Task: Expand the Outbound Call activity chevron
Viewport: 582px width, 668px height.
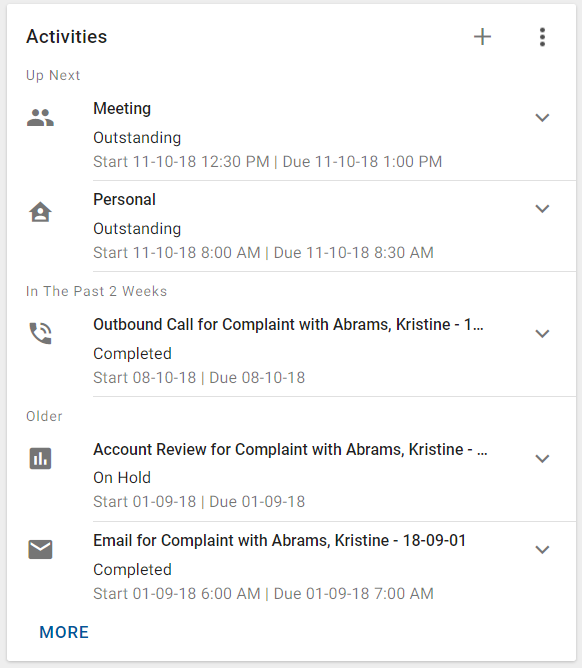Action: (542, 334)
